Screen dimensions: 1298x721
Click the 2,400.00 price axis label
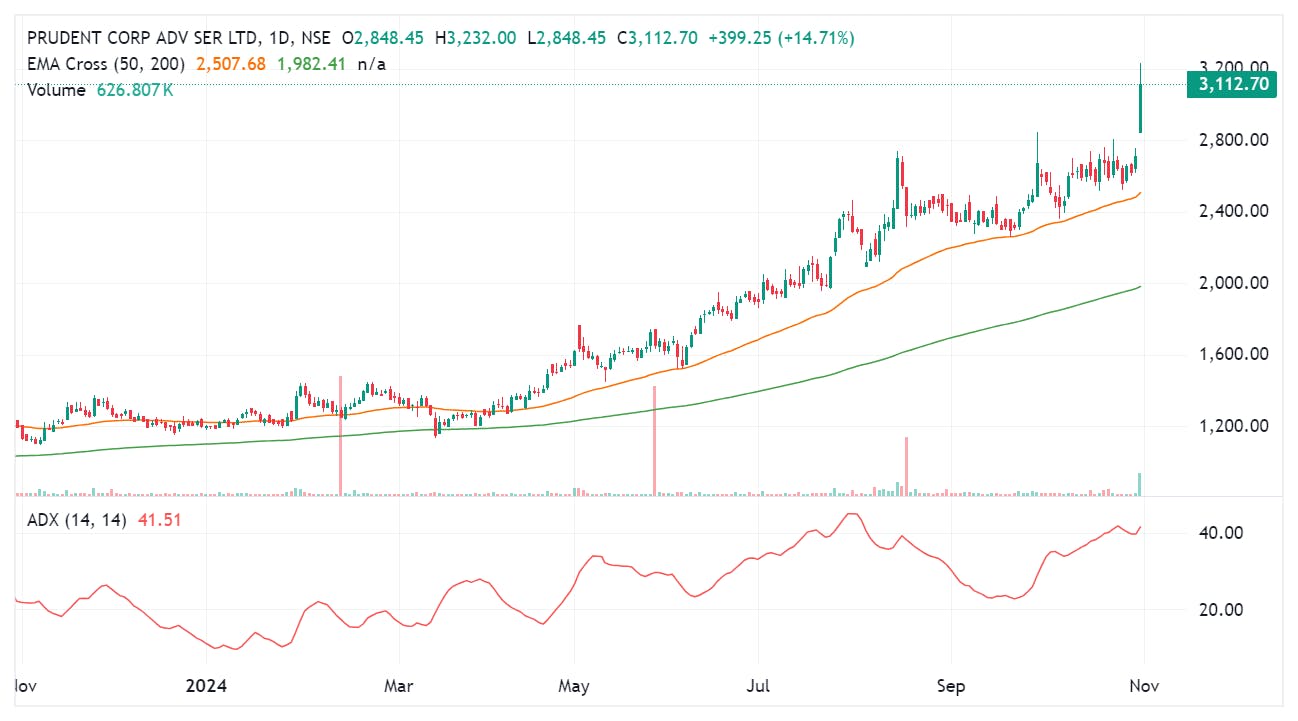[x=1236, y=211]
